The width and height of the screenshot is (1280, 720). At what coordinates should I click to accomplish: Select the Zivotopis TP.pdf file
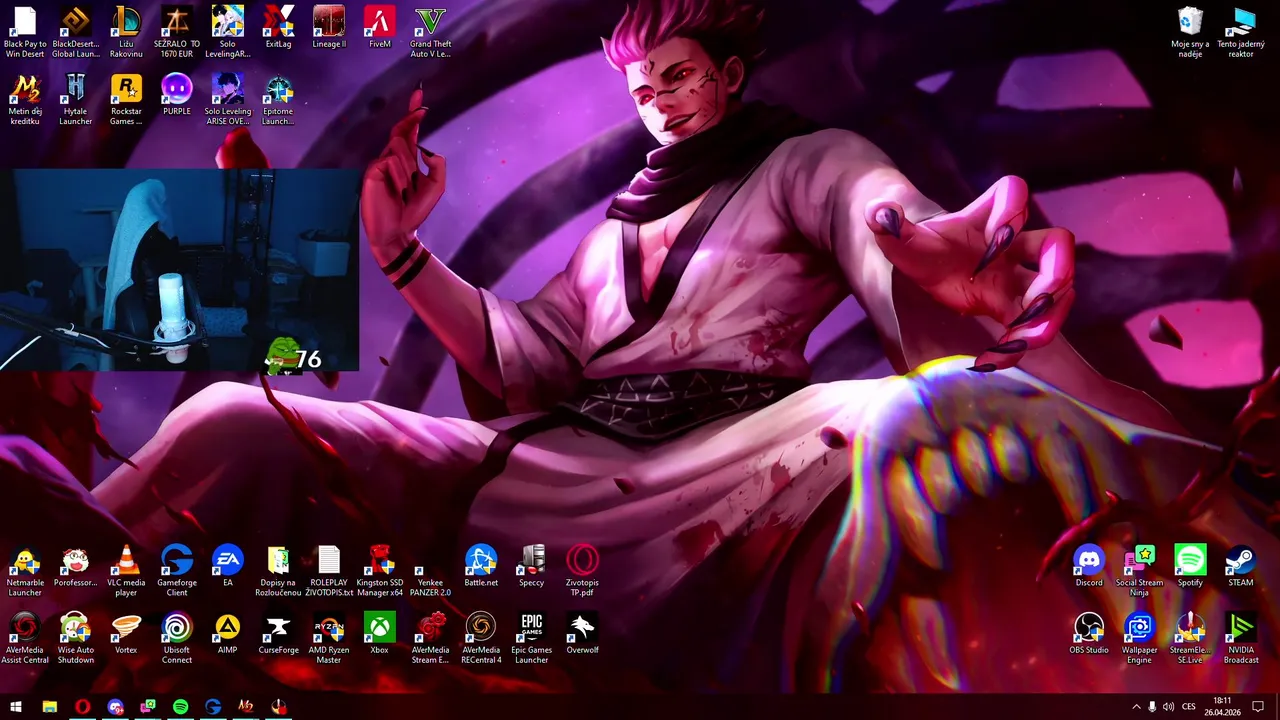click(582, 571)
